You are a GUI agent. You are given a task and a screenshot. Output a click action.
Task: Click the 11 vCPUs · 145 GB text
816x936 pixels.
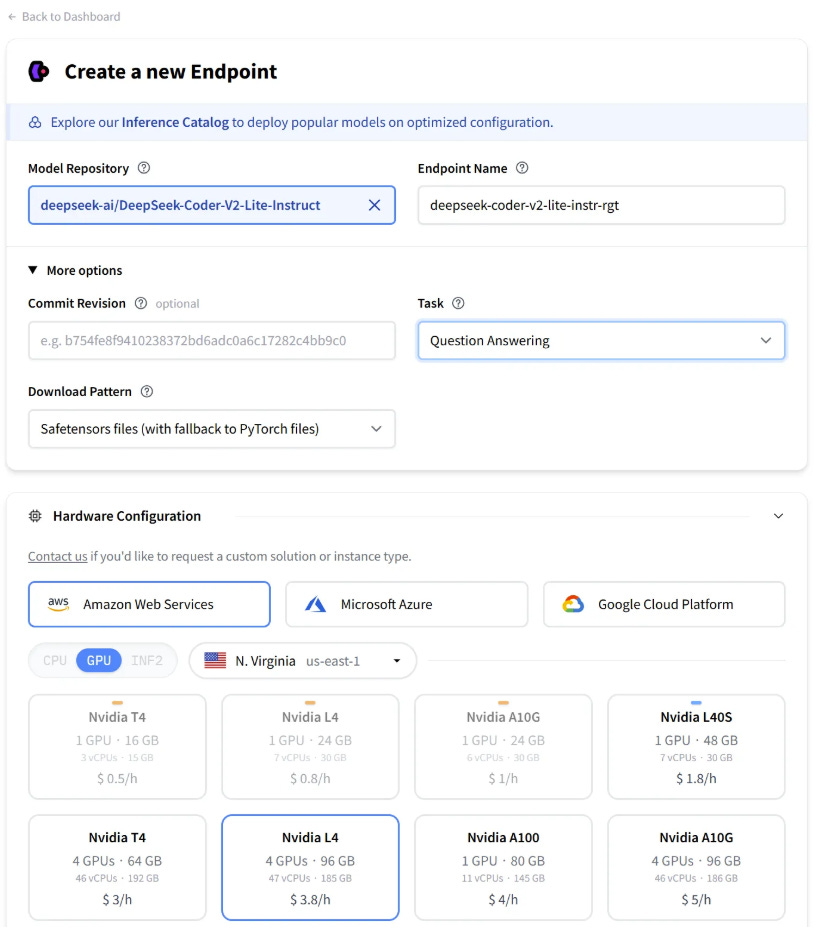[x=503, y=878]
